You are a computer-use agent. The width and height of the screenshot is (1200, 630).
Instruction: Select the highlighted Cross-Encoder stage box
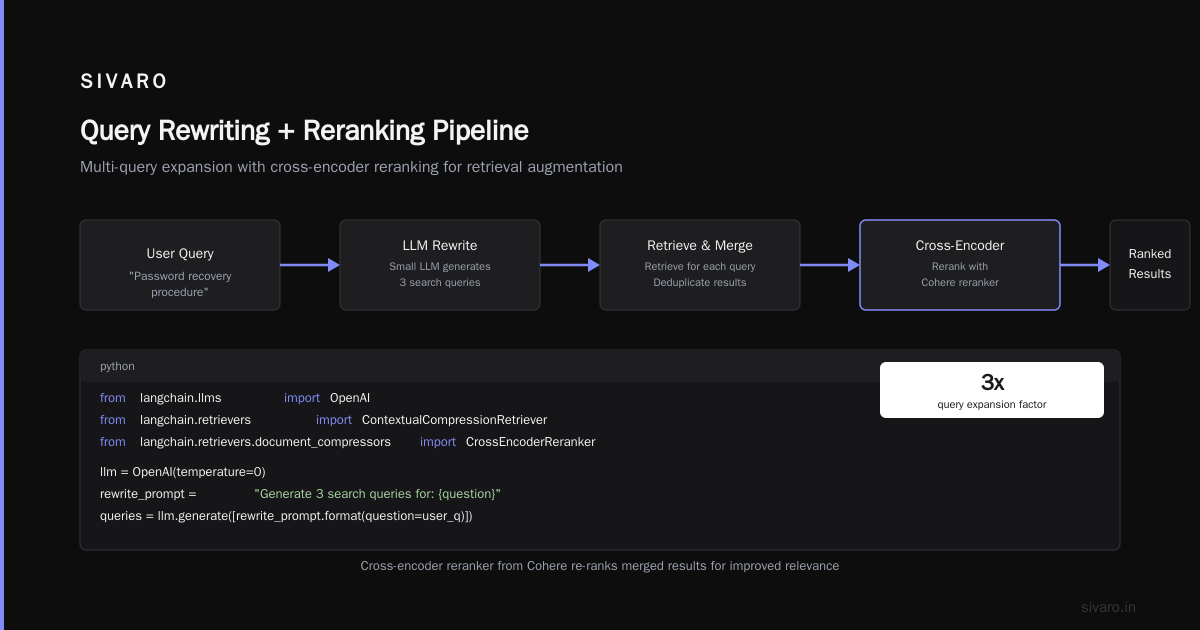pyautogui.click(x=960, y=265)
